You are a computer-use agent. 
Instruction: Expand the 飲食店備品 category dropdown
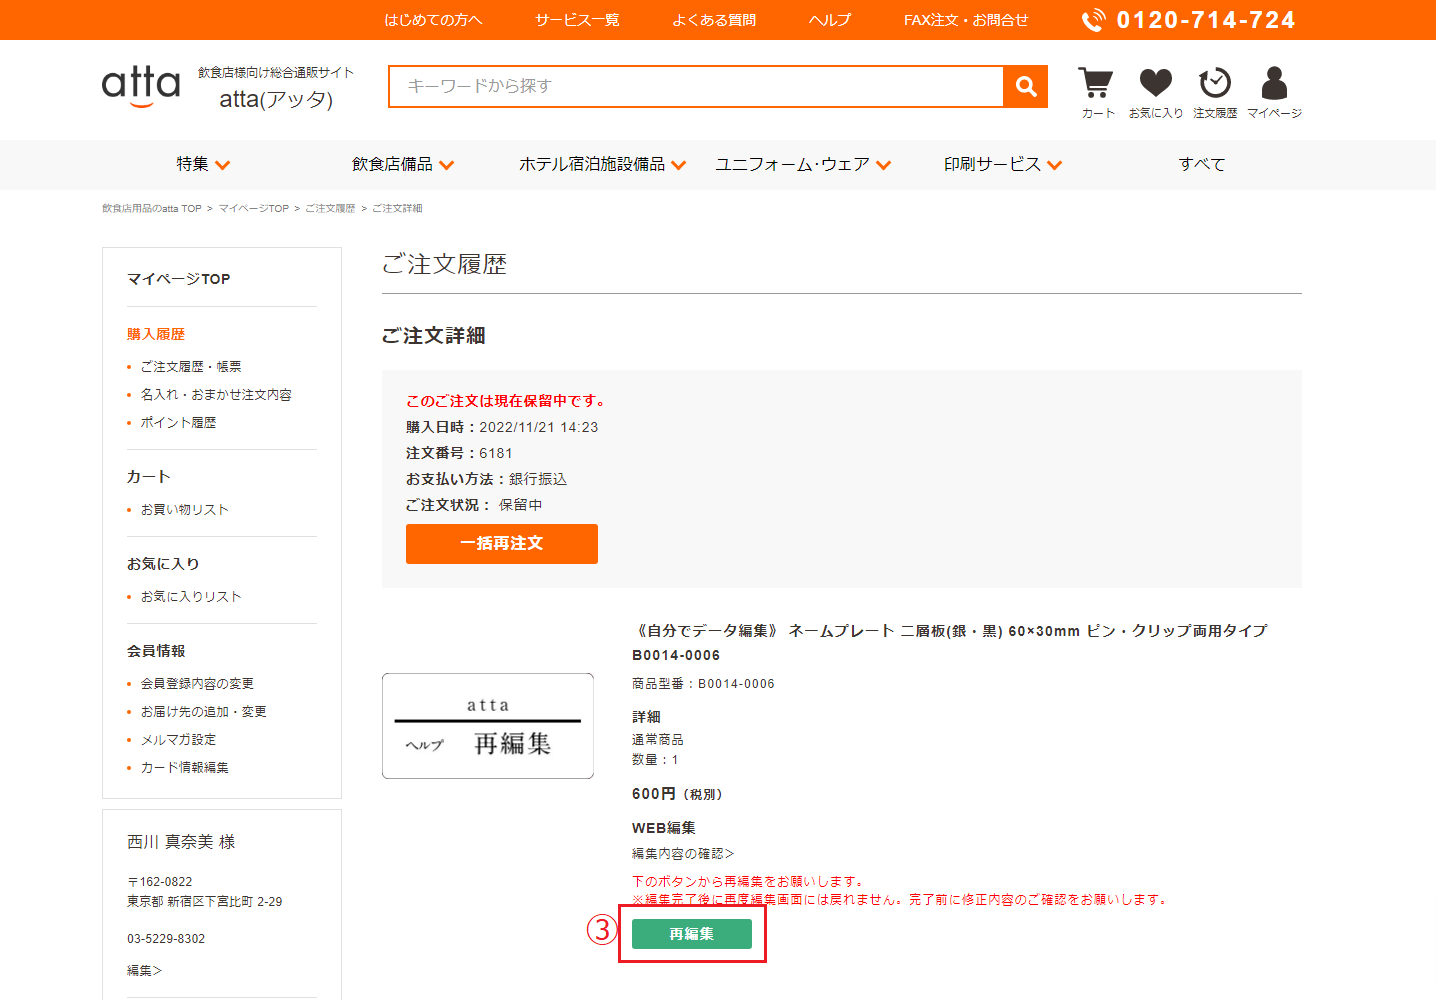click(402, 165)
